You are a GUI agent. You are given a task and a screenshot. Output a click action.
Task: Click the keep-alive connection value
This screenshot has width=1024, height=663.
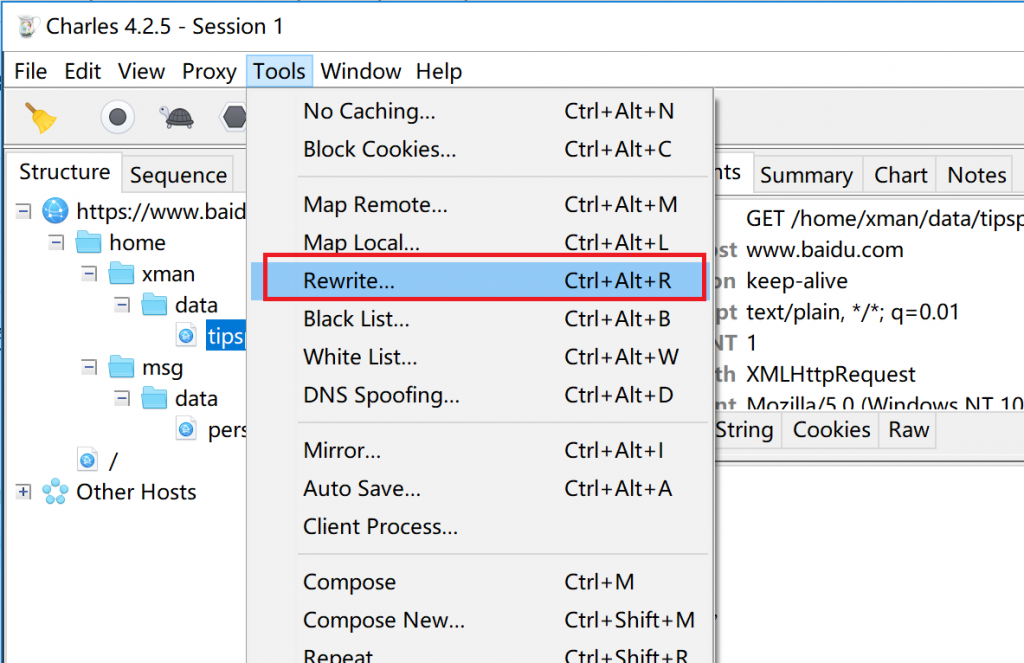point(797,281)
